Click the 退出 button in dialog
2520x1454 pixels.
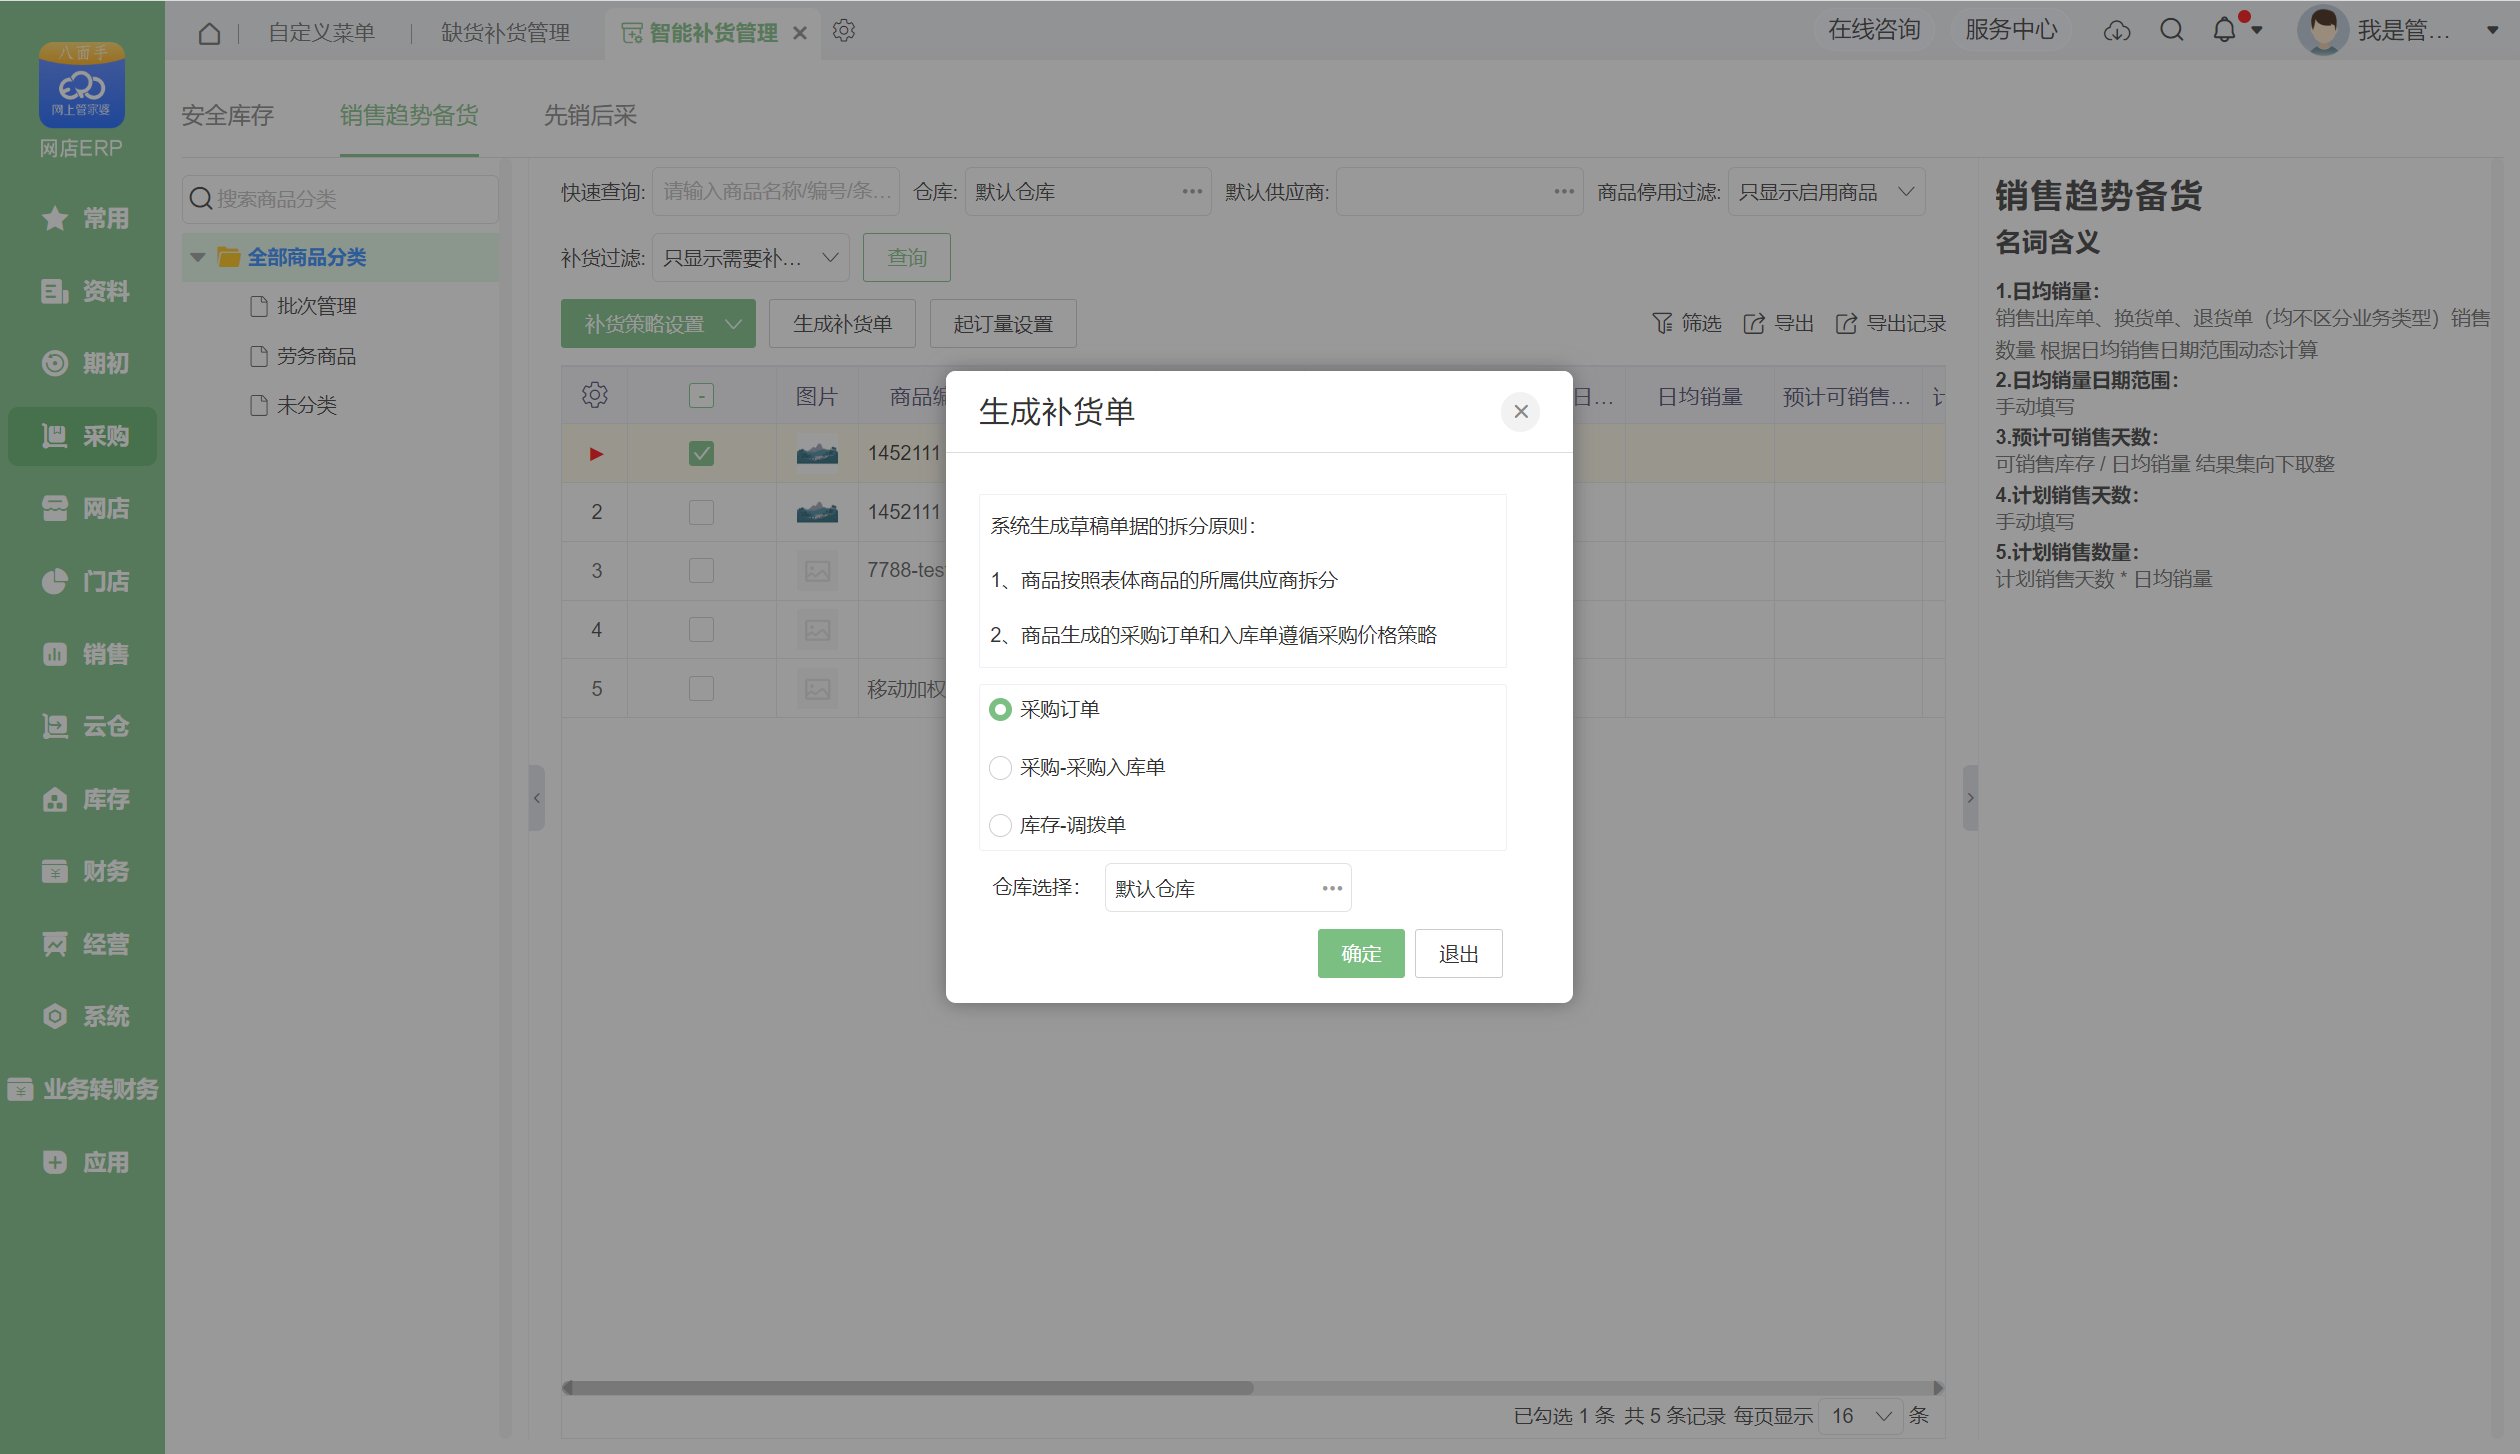pyautogui.click(x=1457, y=953)
